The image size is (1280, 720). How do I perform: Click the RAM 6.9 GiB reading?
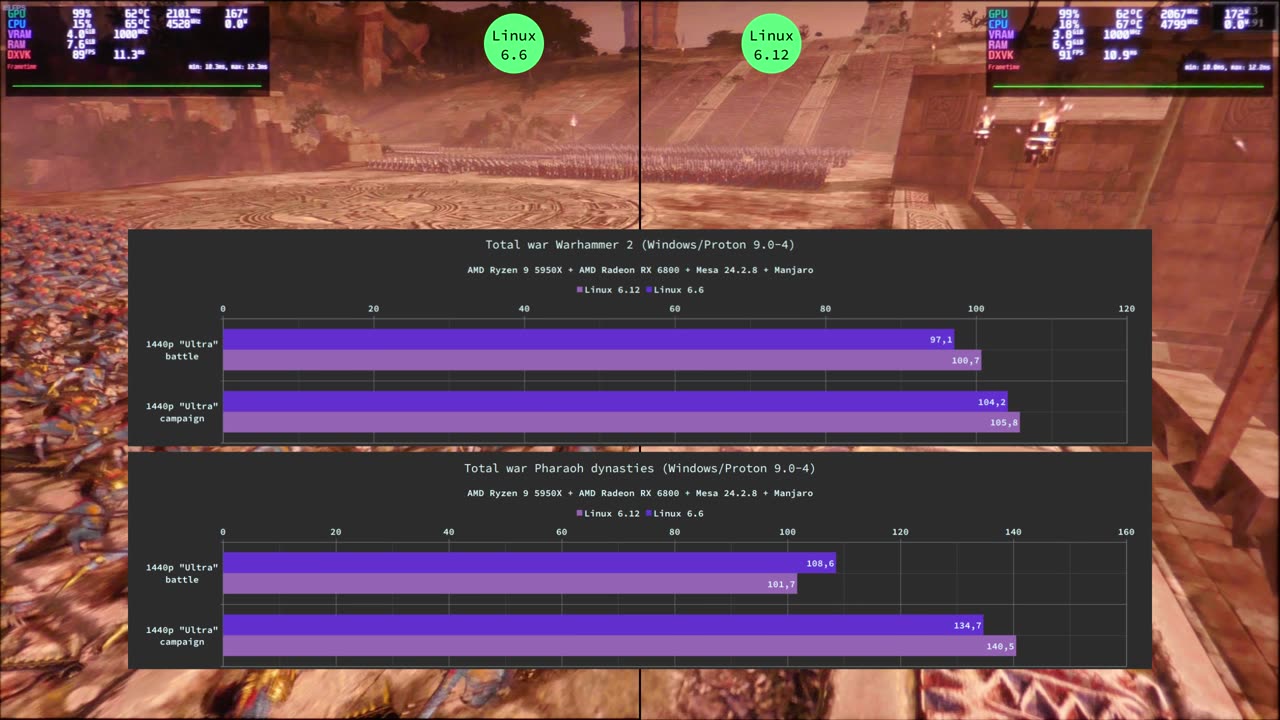[x=1068, y=45]
